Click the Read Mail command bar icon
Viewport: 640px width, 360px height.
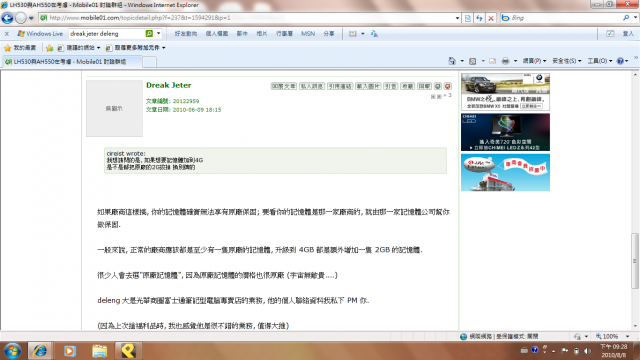492,61
